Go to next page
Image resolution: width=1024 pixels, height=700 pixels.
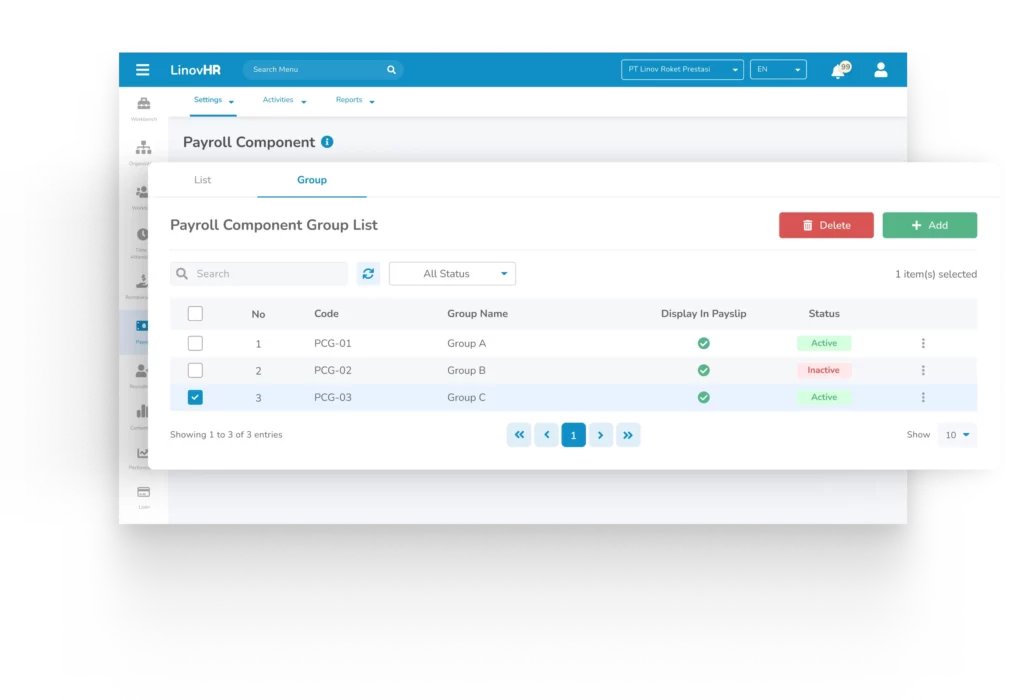point(601,435)
